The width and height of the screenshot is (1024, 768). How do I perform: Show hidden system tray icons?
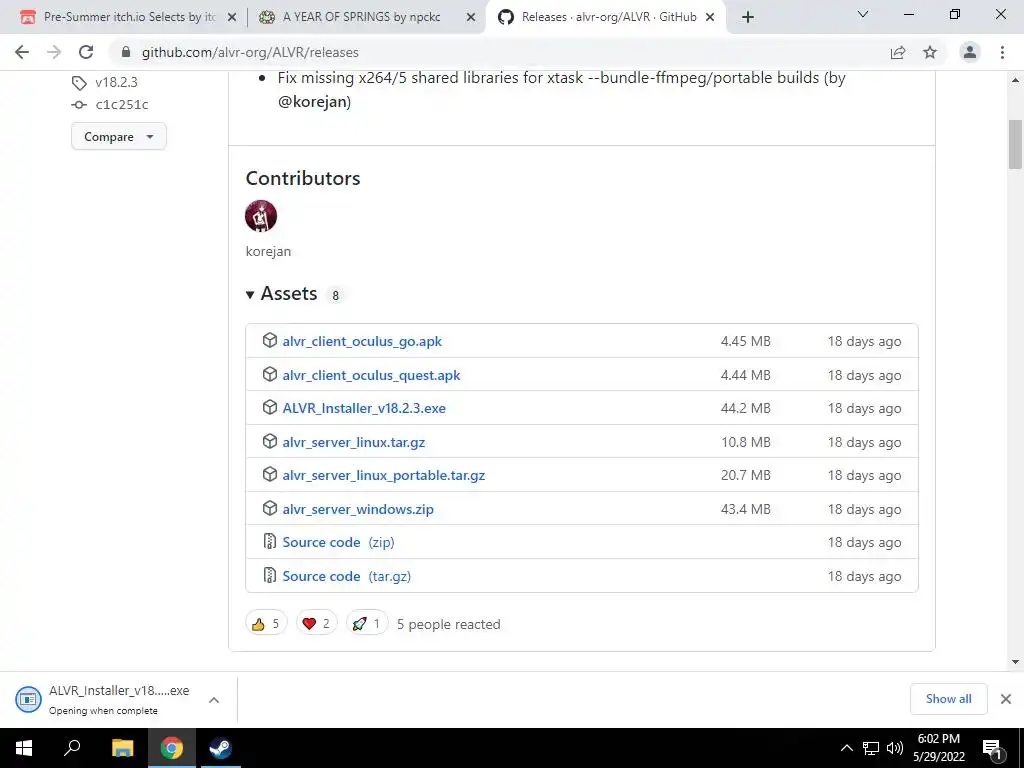846,748
